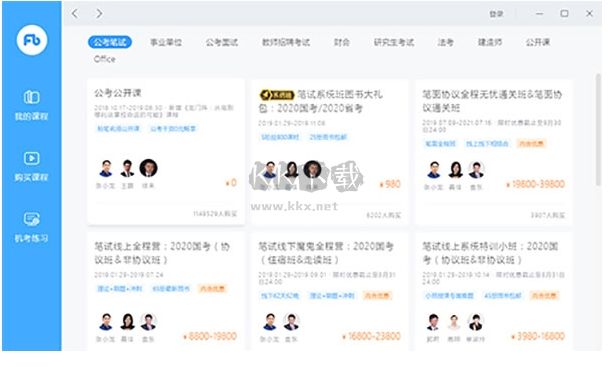Click the Fb Fenbi logo
Screen dimensions: 610x367
click(x=32, y=40)
